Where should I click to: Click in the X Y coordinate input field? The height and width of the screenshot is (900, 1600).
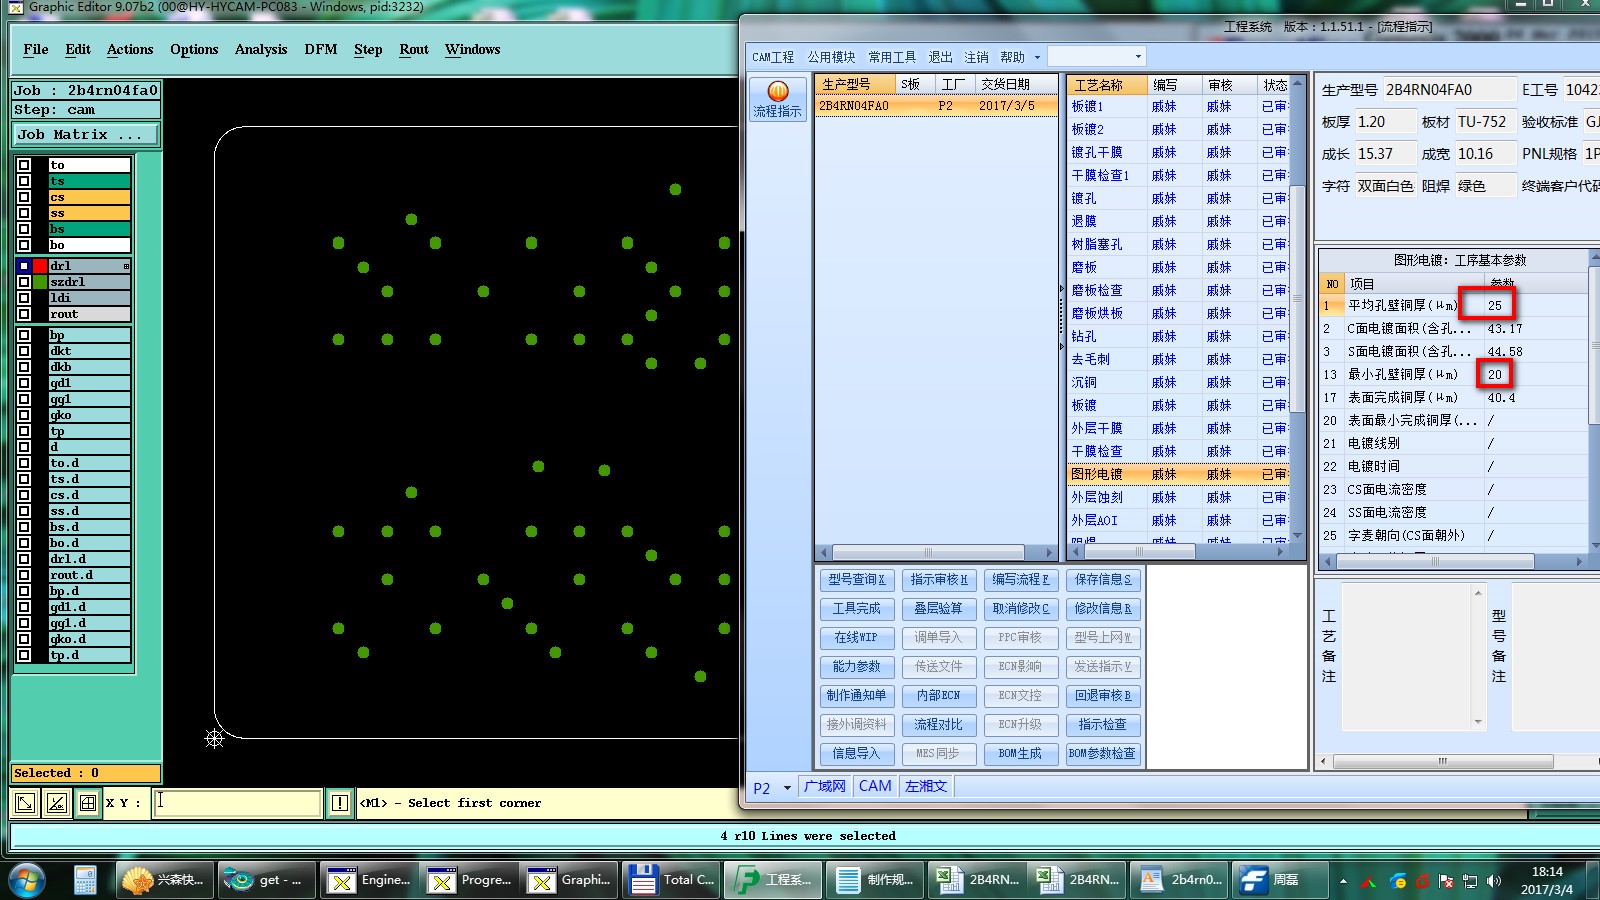pyautogui.click(x=237, y=802)
